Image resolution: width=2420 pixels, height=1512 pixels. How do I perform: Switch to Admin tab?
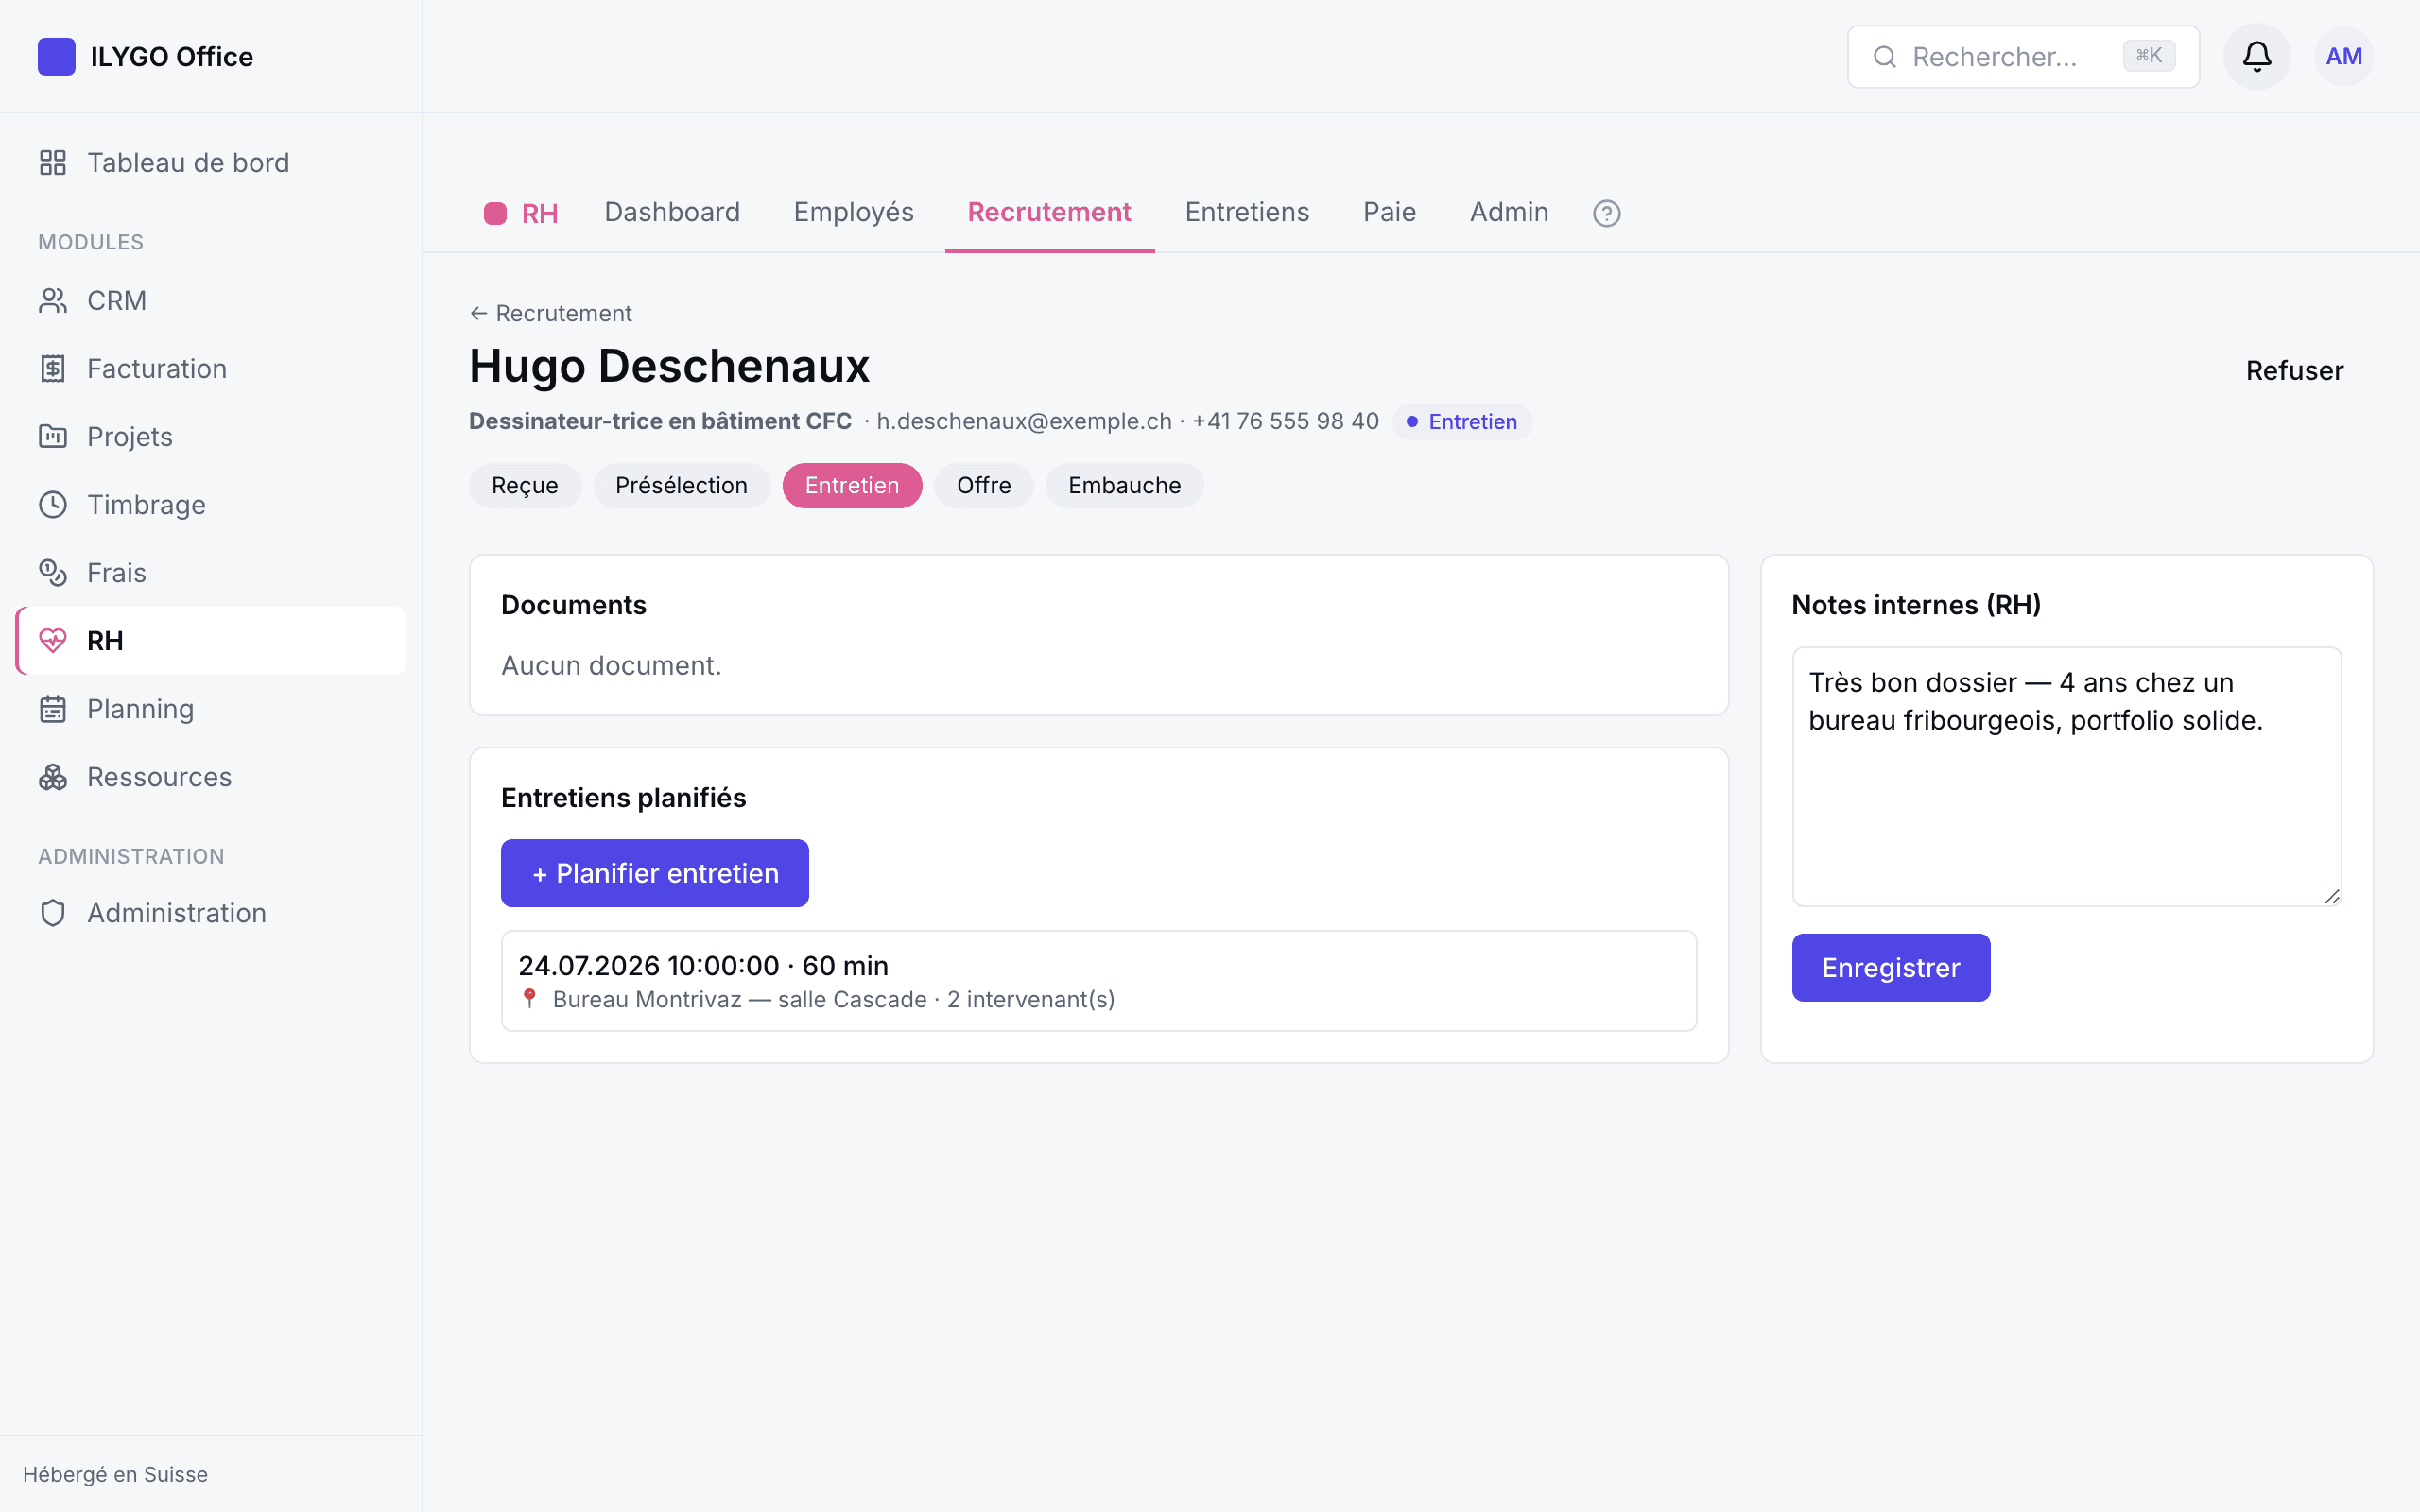1509,212
